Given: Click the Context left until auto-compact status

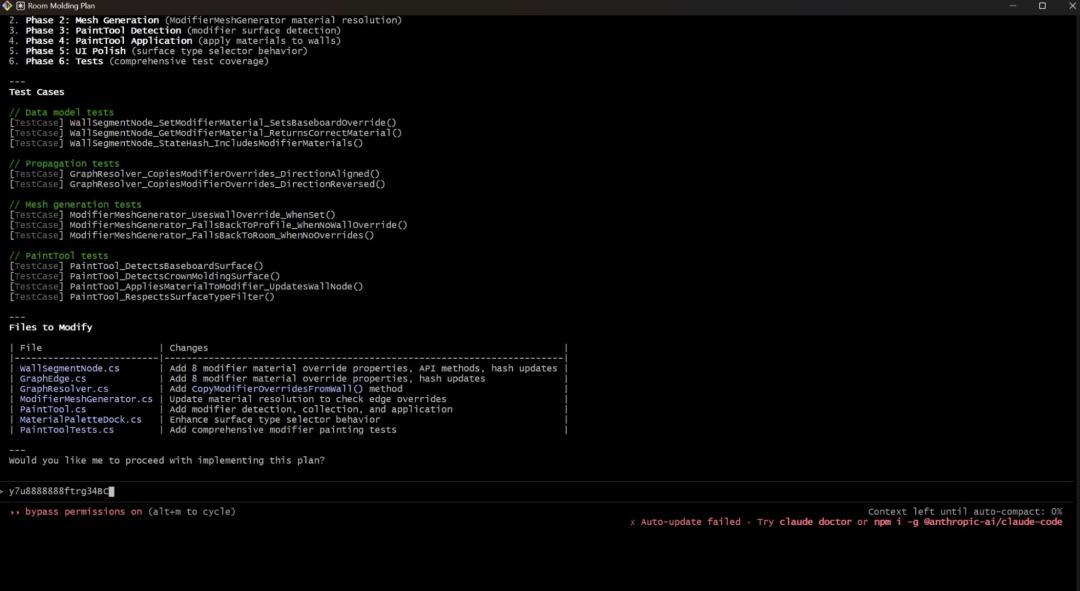Looking at the screenshot, I should (964, 512).
